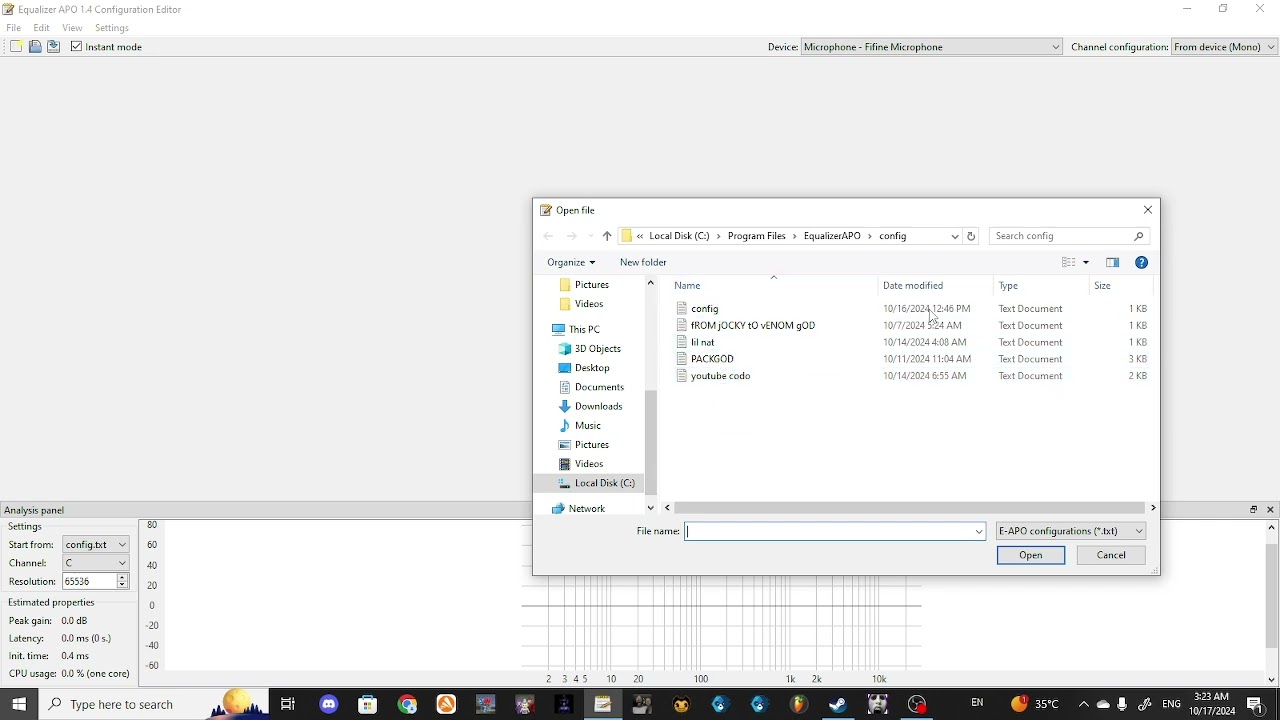The height and width of the screenshot is (720, 1280).
Task: Click the navigation pane vertical scrollbar
Action: (x=652, y=443)
